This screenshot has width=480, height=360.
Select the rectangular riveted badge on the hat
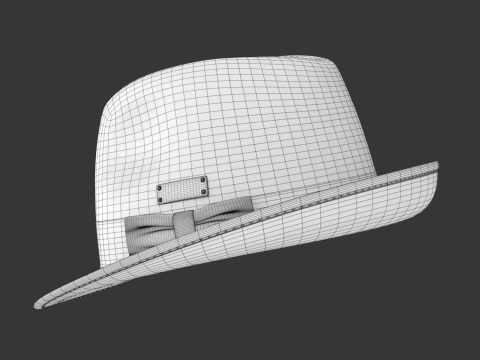click(x=182, y=190)
